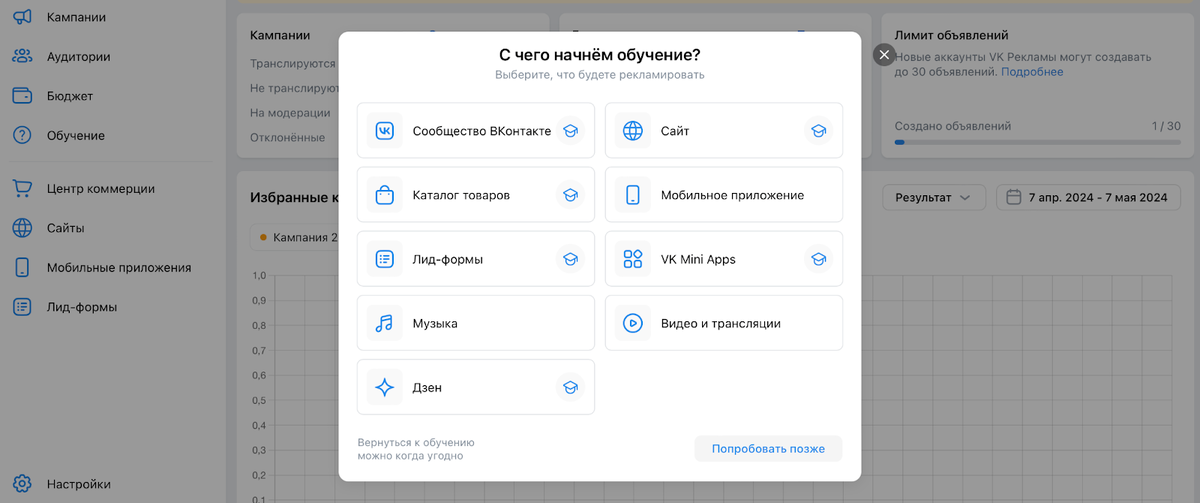Viewport: 1200px width, 503px height.
Task: Open the Кампании megaphone sidebar icon
Action: (22, 17)
